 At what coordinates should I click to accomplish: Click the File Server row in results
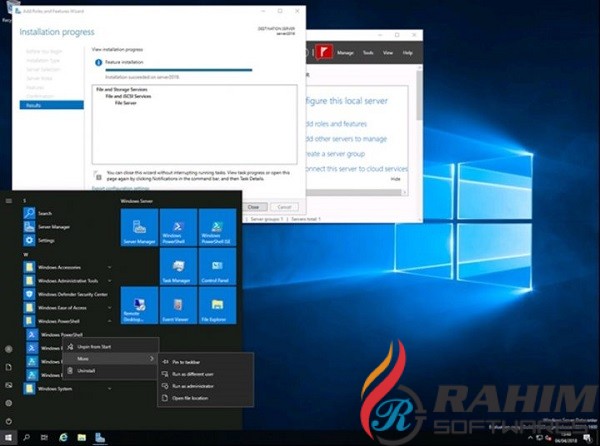[x=126, y=103]
